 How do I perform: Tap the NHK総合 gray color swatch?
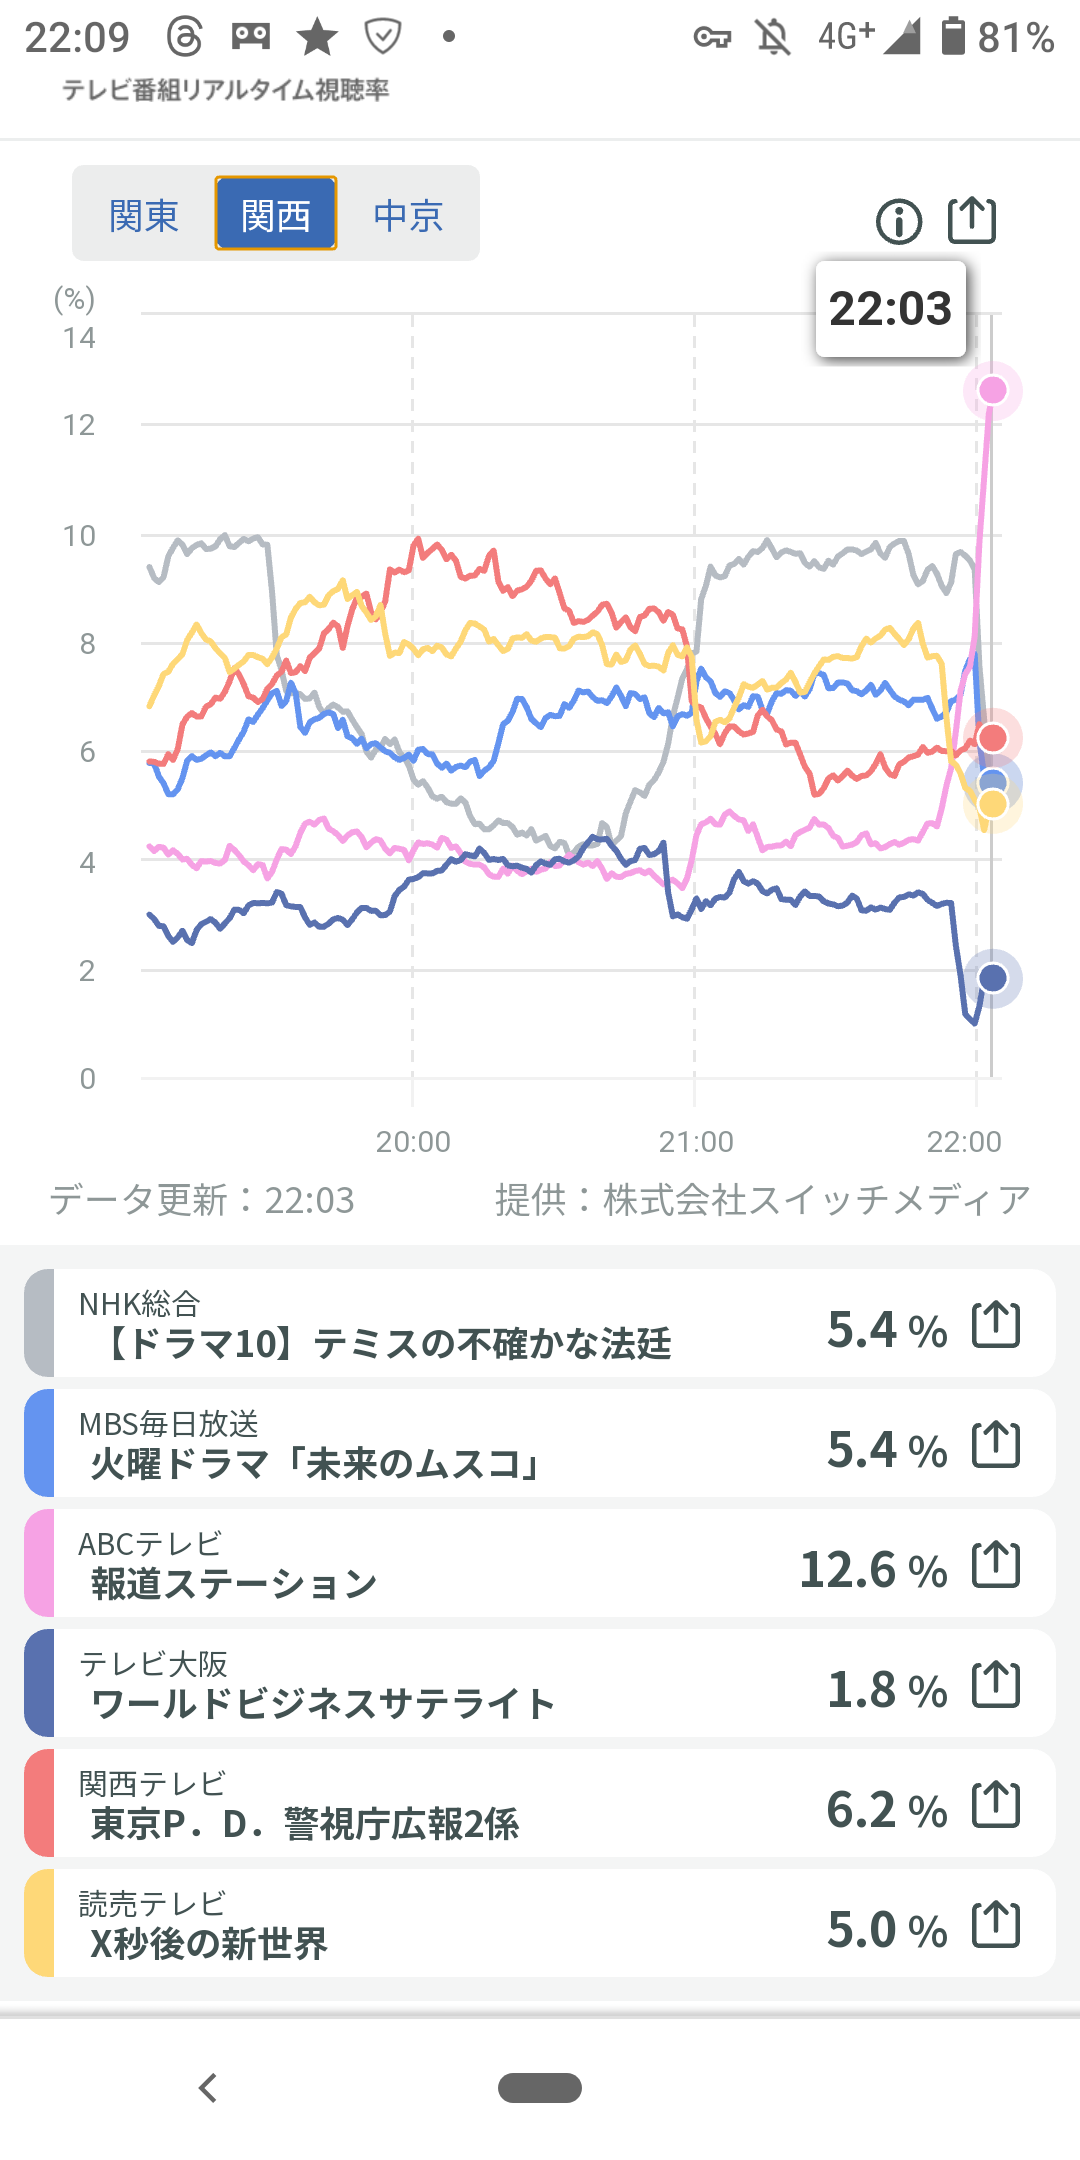pos(39,1323)
